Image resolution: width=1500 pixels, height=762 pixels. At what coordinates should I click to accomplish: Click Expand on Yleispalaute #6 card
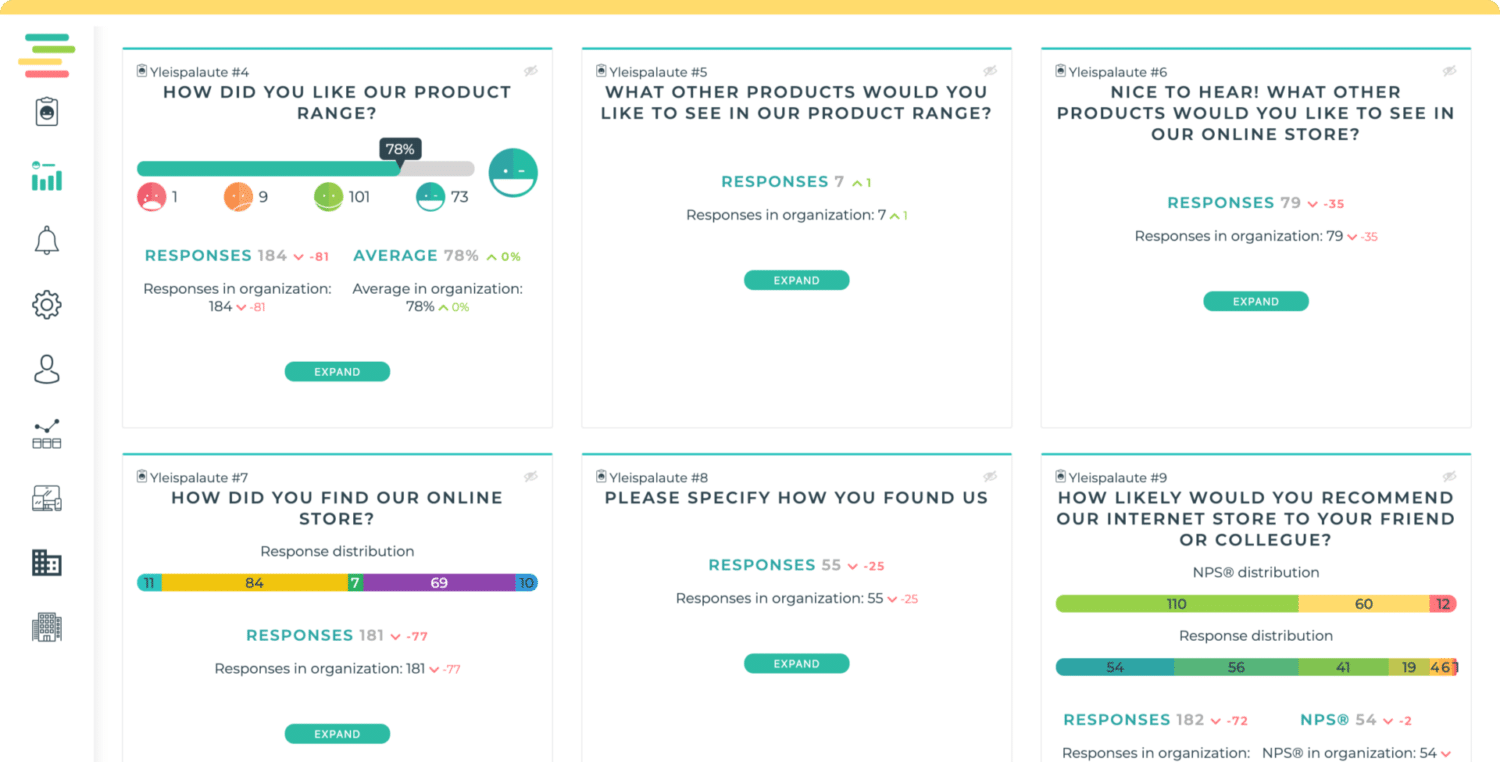click(1255, 301)
